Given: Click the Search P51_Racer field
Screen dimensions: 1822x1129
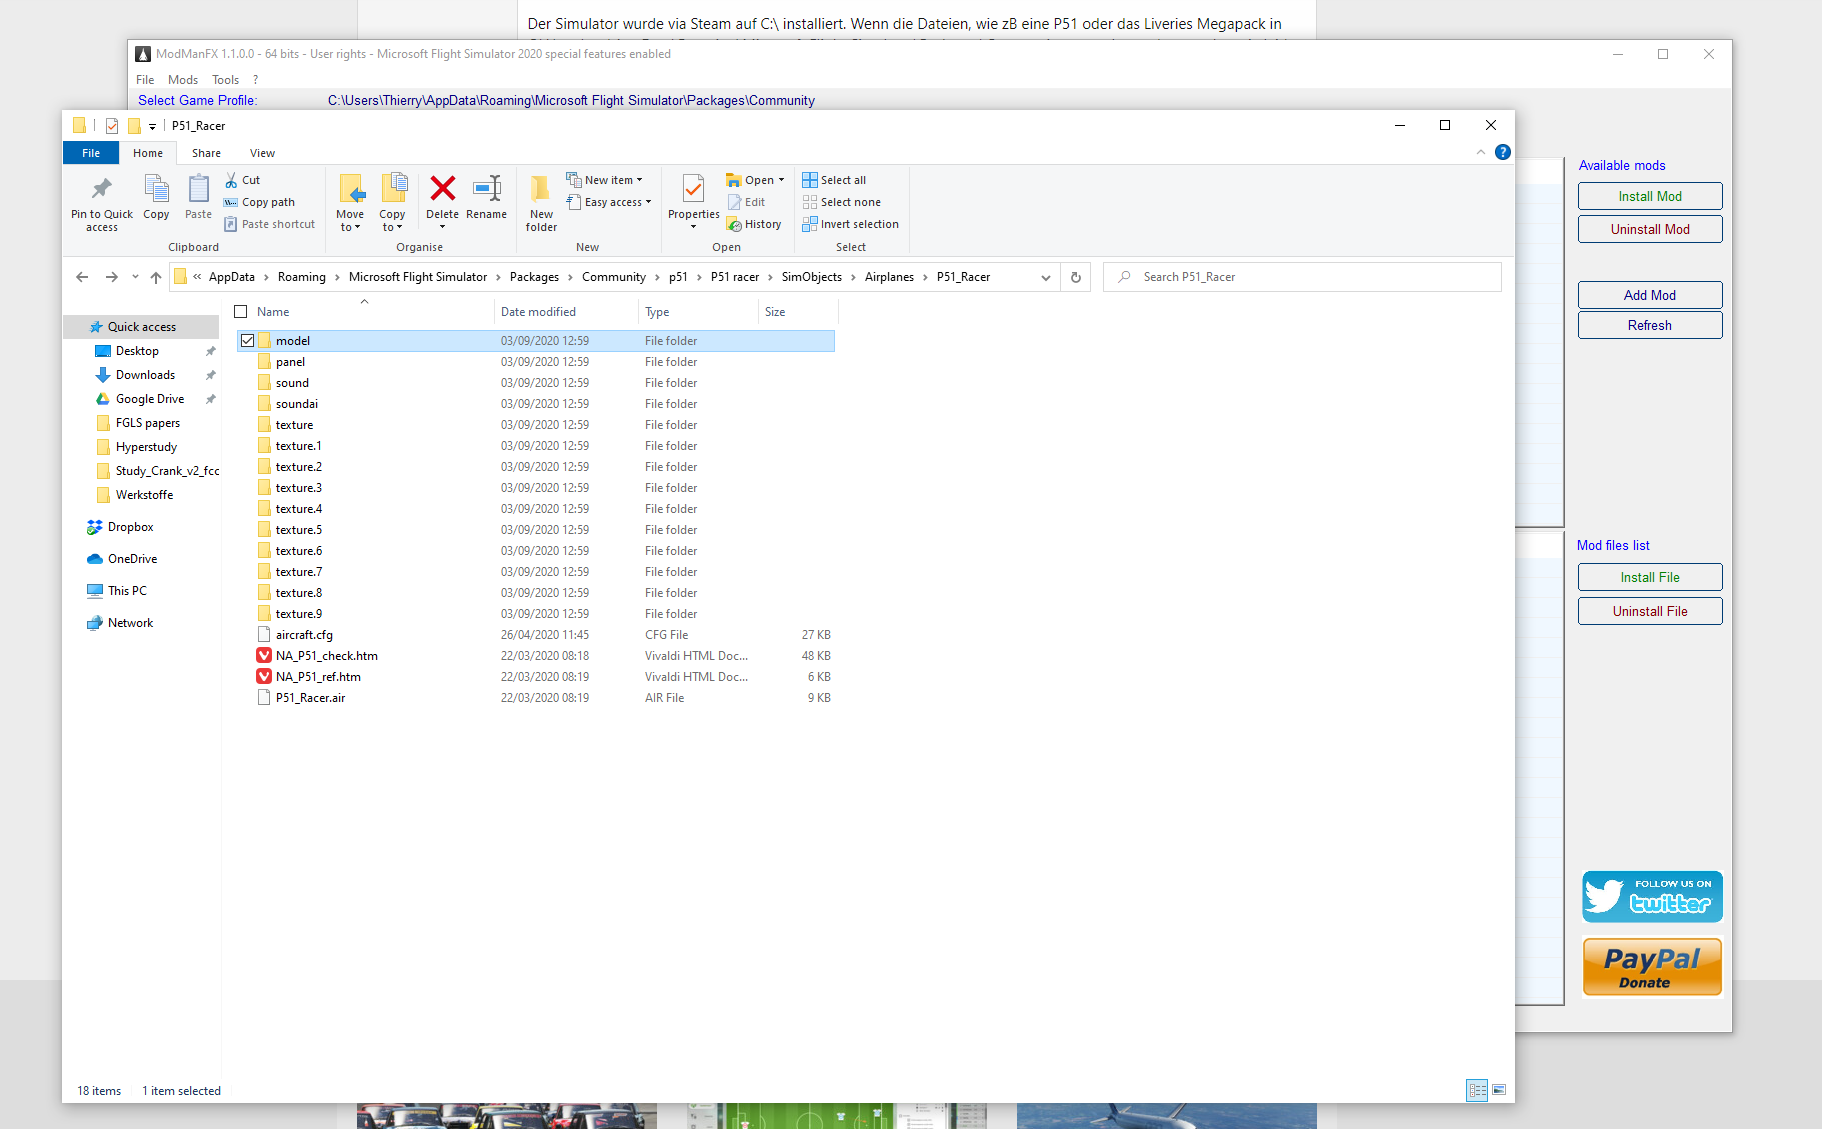Looking at the screenshot, I should pos(1302,277).
